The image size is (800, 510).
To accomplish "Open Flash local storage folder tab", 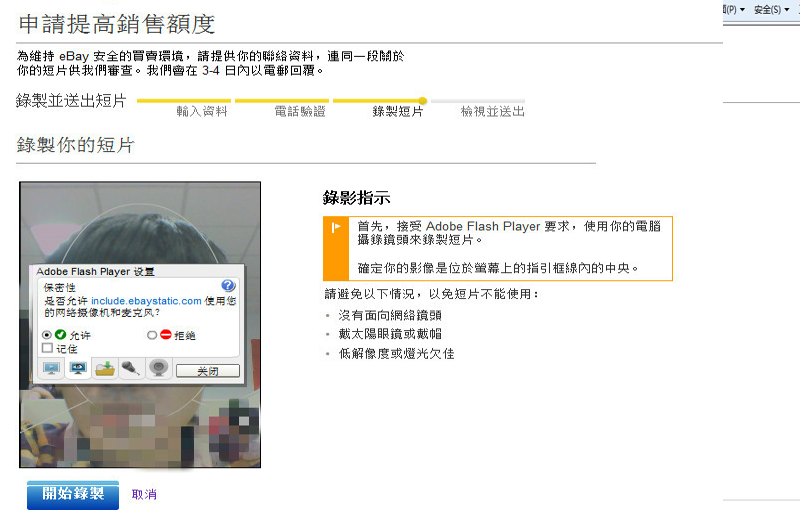I will click(x=105, y=368).
